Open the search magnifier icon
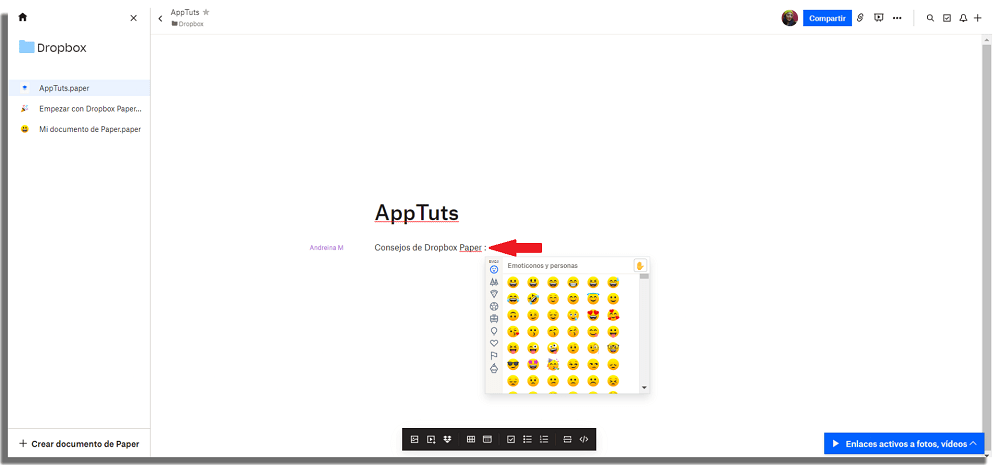1000x465 pixels. (930, 18)
